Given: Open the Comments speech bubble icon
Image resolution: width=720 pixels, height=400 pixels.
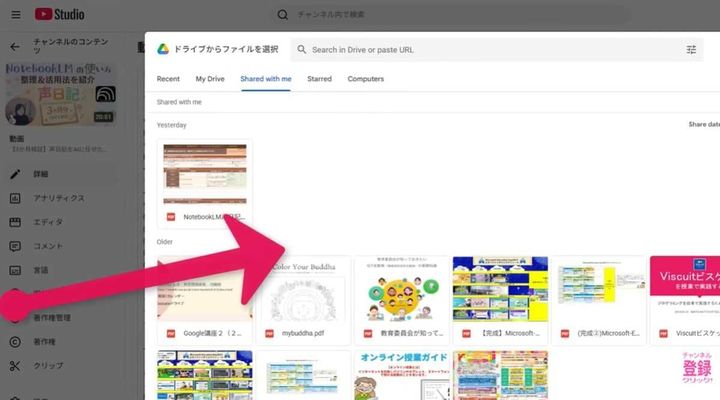Looking at the screenshot, I should [15, 246].
